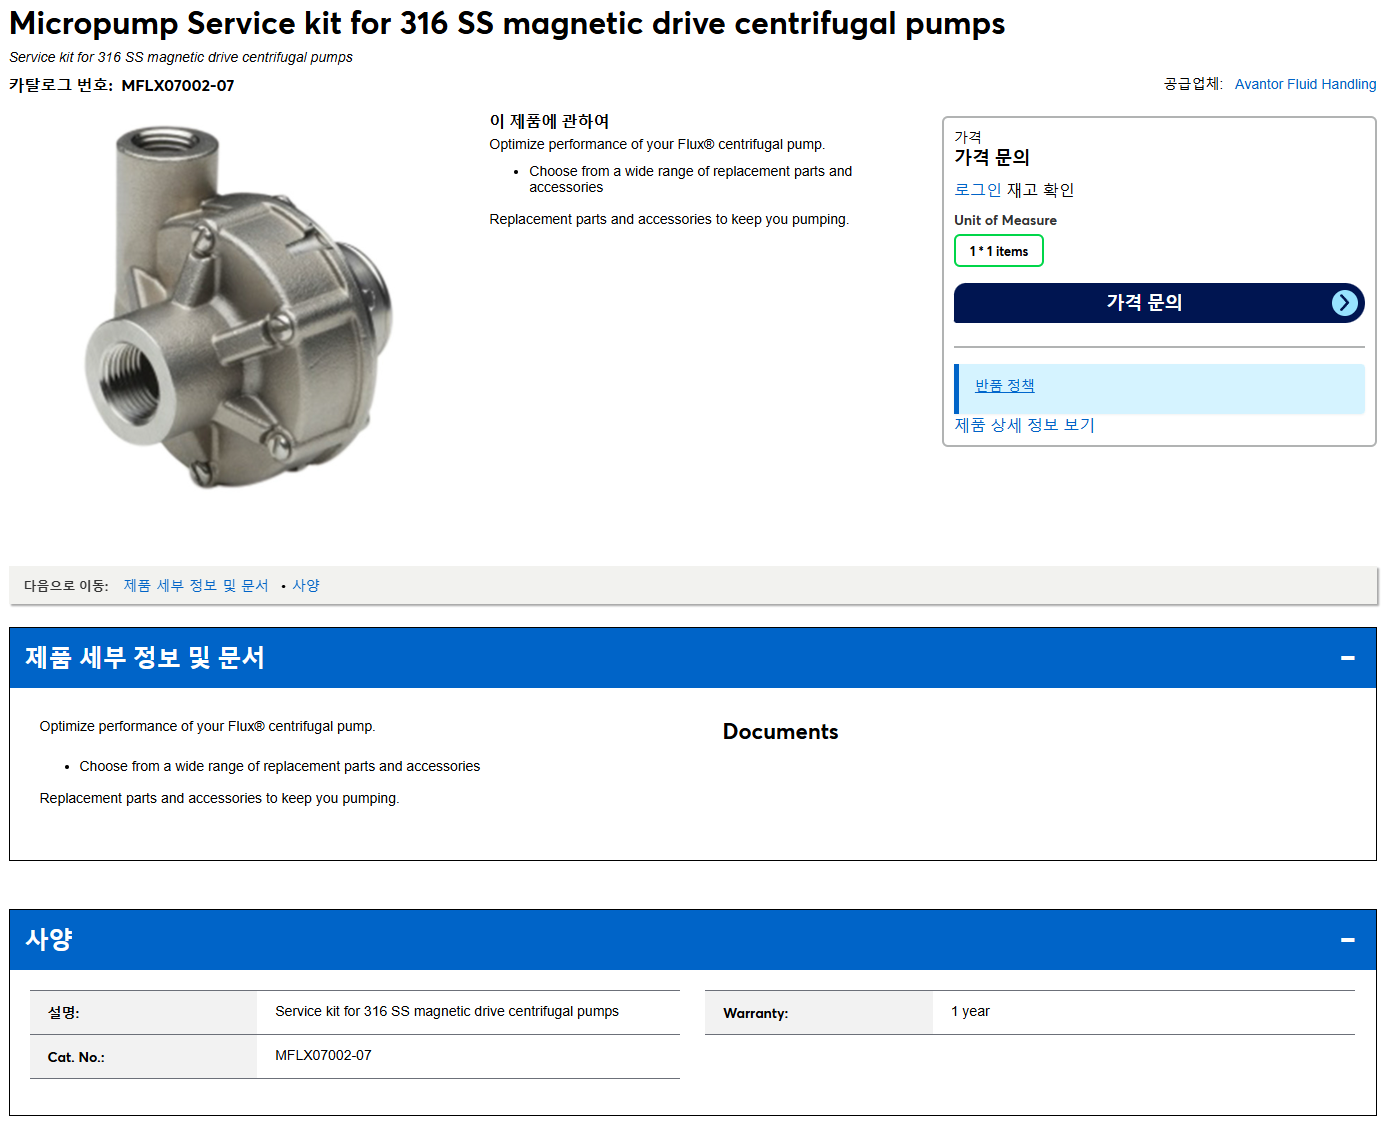The height and width of the screenshot is (1136, 1384).
Task: Click the 카탈로그 번호 label
Action: 61,86
